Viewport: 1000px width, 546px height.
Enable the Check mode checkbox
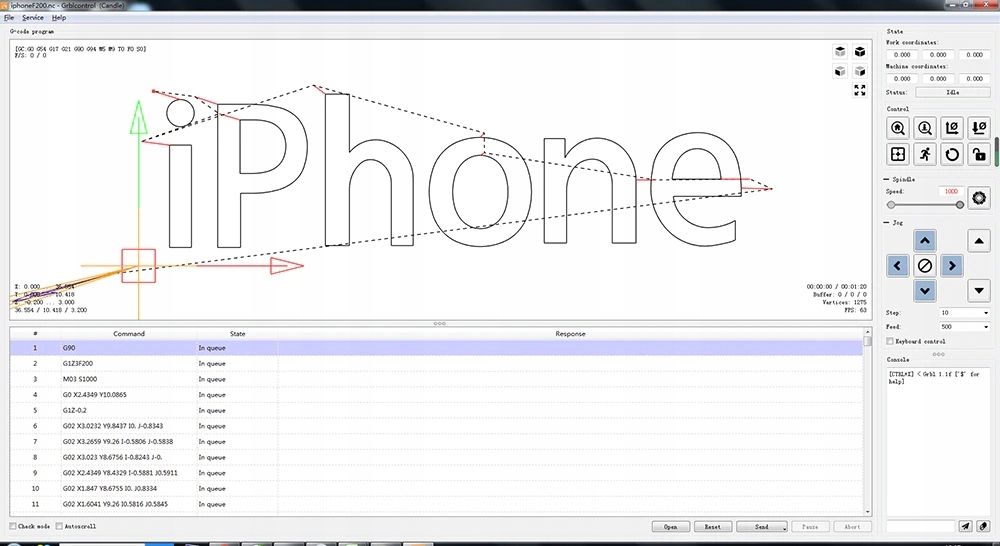pyautogui.click(x=13, y=526)
